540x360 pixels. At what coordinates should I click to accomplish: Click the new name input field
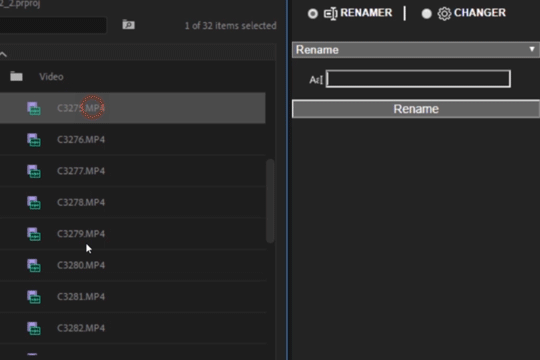click(x=418, y=79)
